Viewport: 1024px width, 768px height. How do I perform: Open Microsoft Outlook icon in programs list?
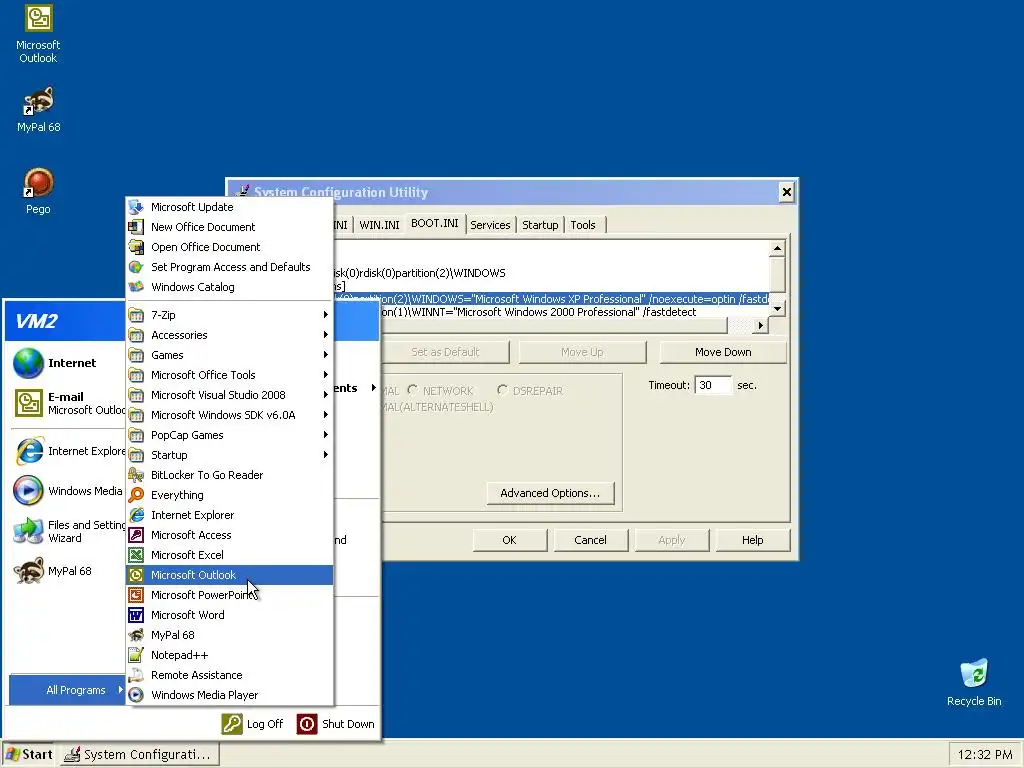[x=136, y=575]
